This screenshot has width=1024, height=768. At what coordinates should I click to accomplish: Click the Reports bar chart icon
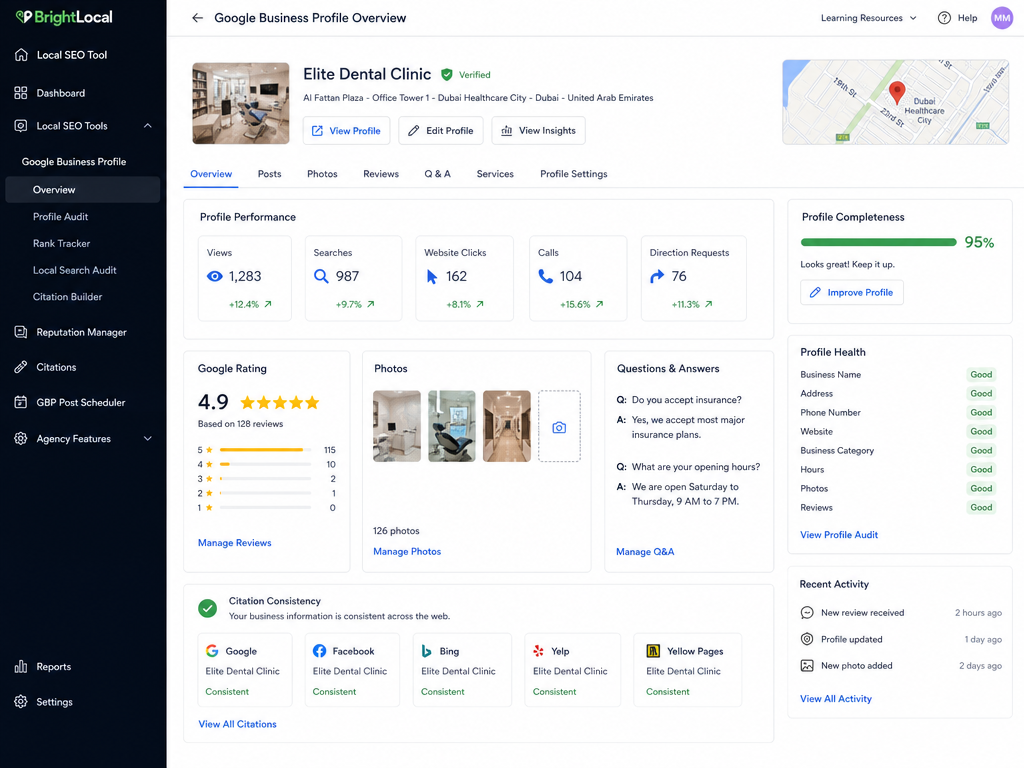[21, 666]
